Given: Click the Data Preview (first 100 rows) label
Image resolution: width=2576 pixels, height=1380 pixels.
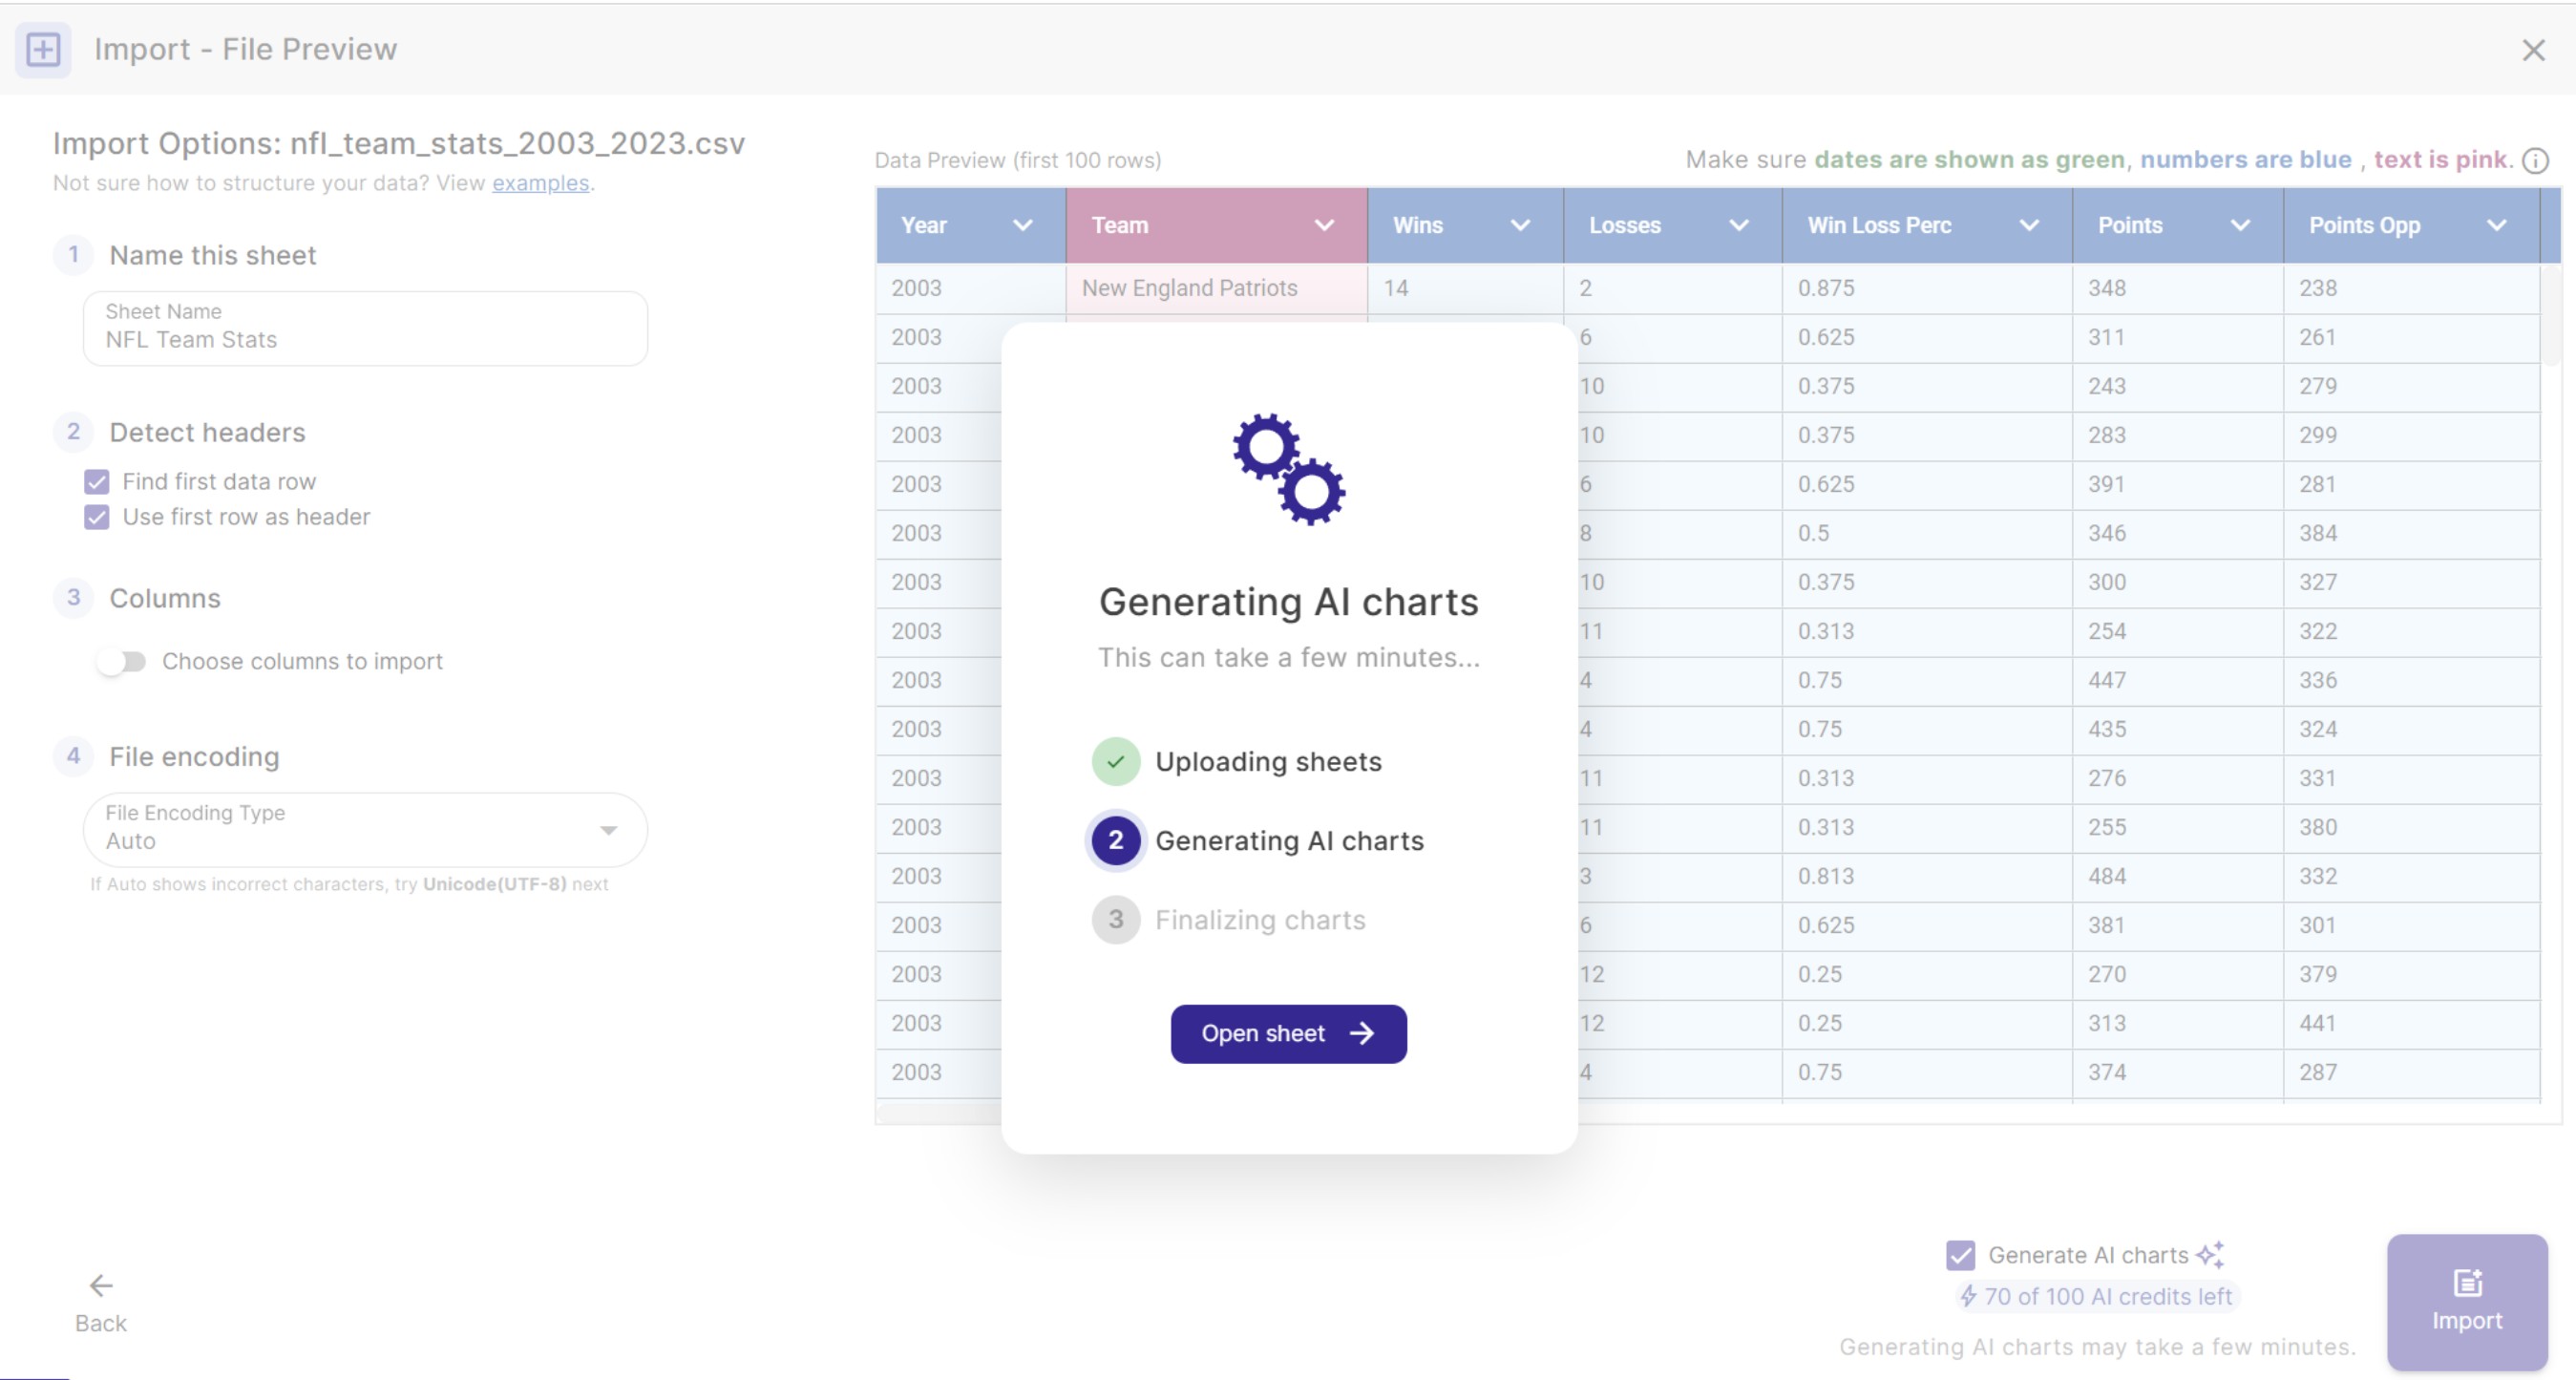Looking at the screenshot, I should tap(1017, 160).
